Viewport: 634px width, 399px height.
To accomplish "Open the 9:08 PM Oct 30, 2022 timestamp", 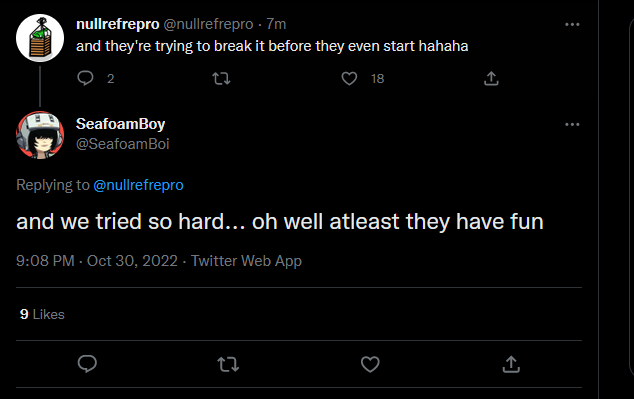I will [97, 261].
